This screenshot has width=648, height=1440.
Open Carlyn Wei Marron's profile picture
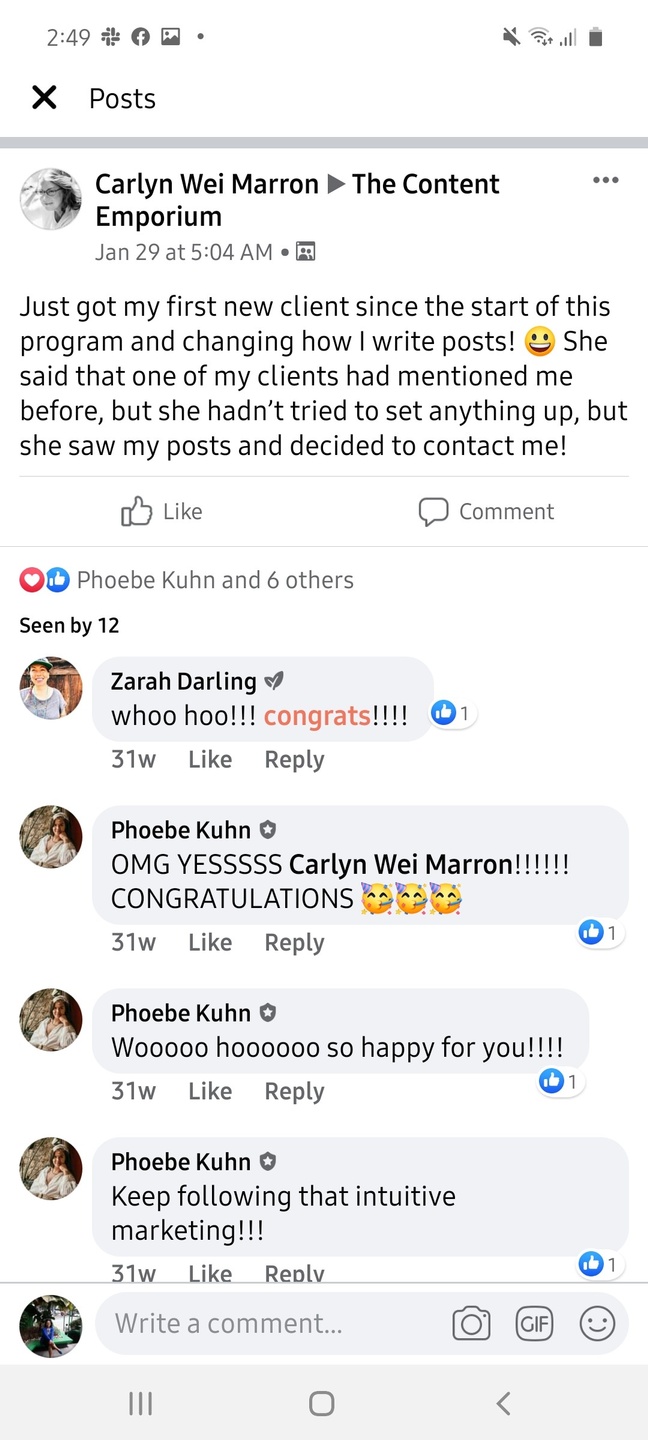click(51, 199)
